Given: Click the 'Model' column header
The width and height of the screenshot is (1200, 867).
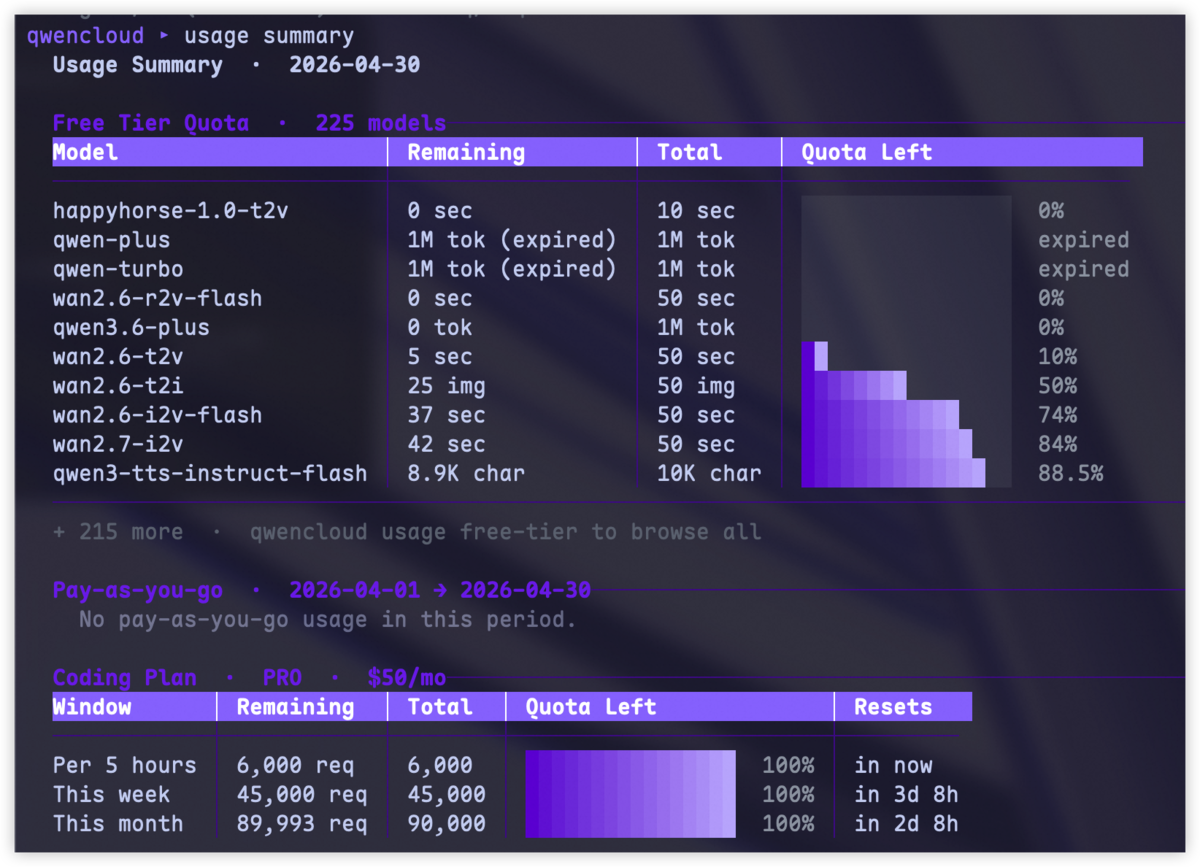Looking at the screenshot, I should tap(85, 152).
